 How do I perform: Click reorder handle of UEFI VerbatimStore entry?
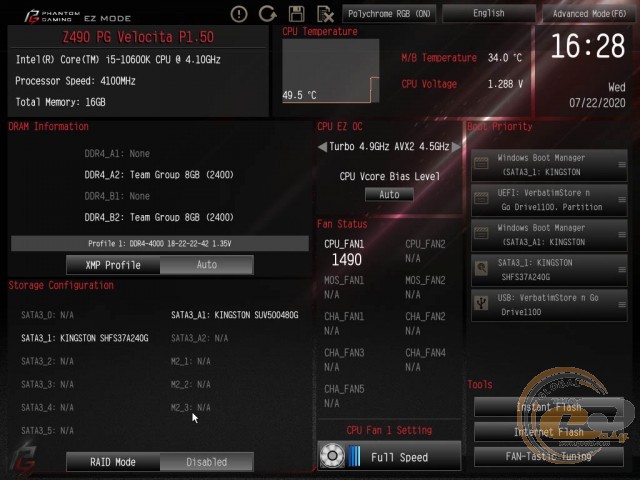pos(622,200)
